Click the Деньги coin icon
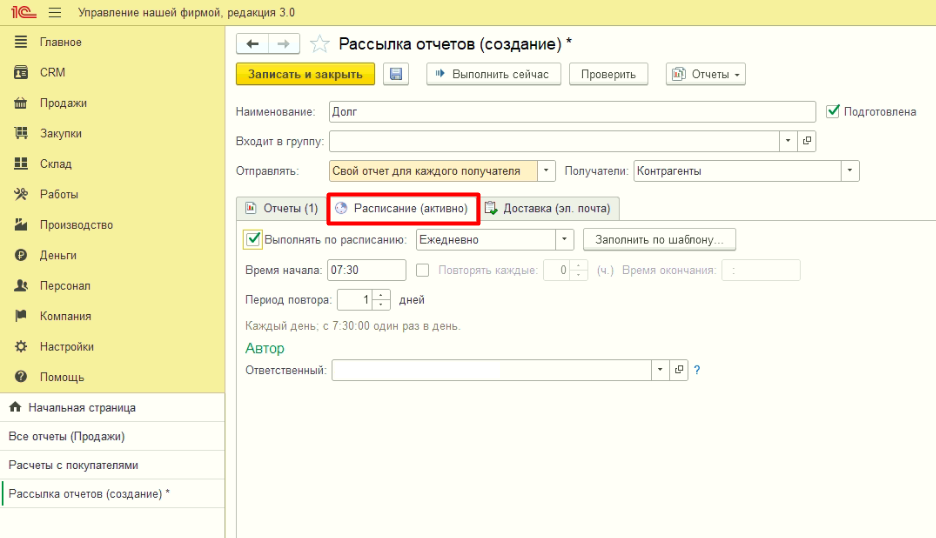This screenshot has height=538, width=936. 21,255
